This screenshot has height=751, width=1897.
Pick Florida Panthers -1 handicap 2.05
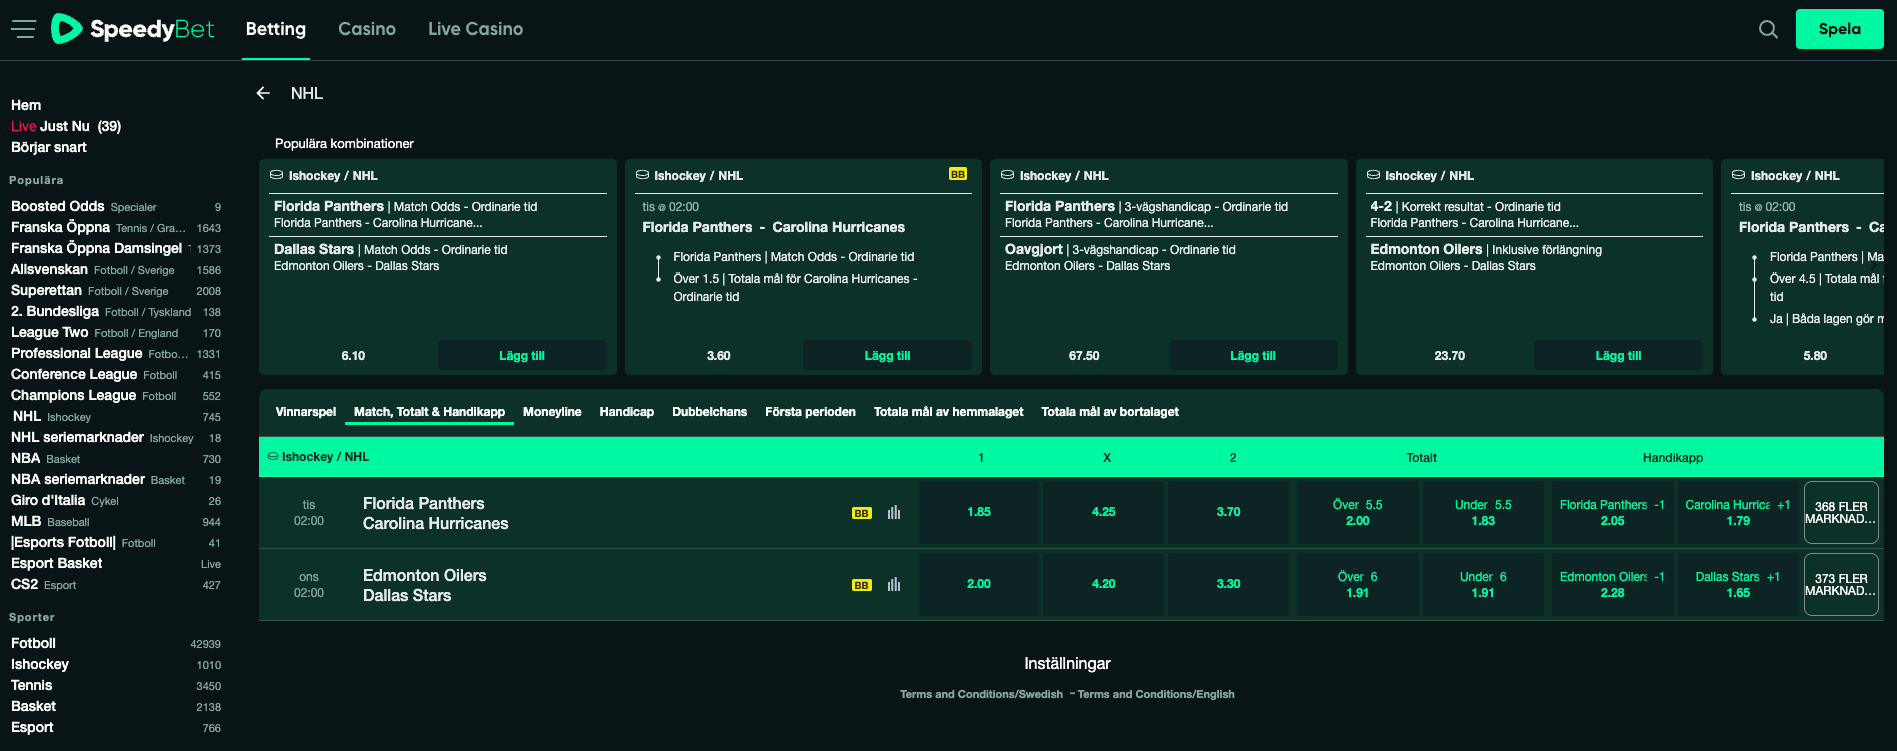pyautogui.click(x=1613, y=512)
